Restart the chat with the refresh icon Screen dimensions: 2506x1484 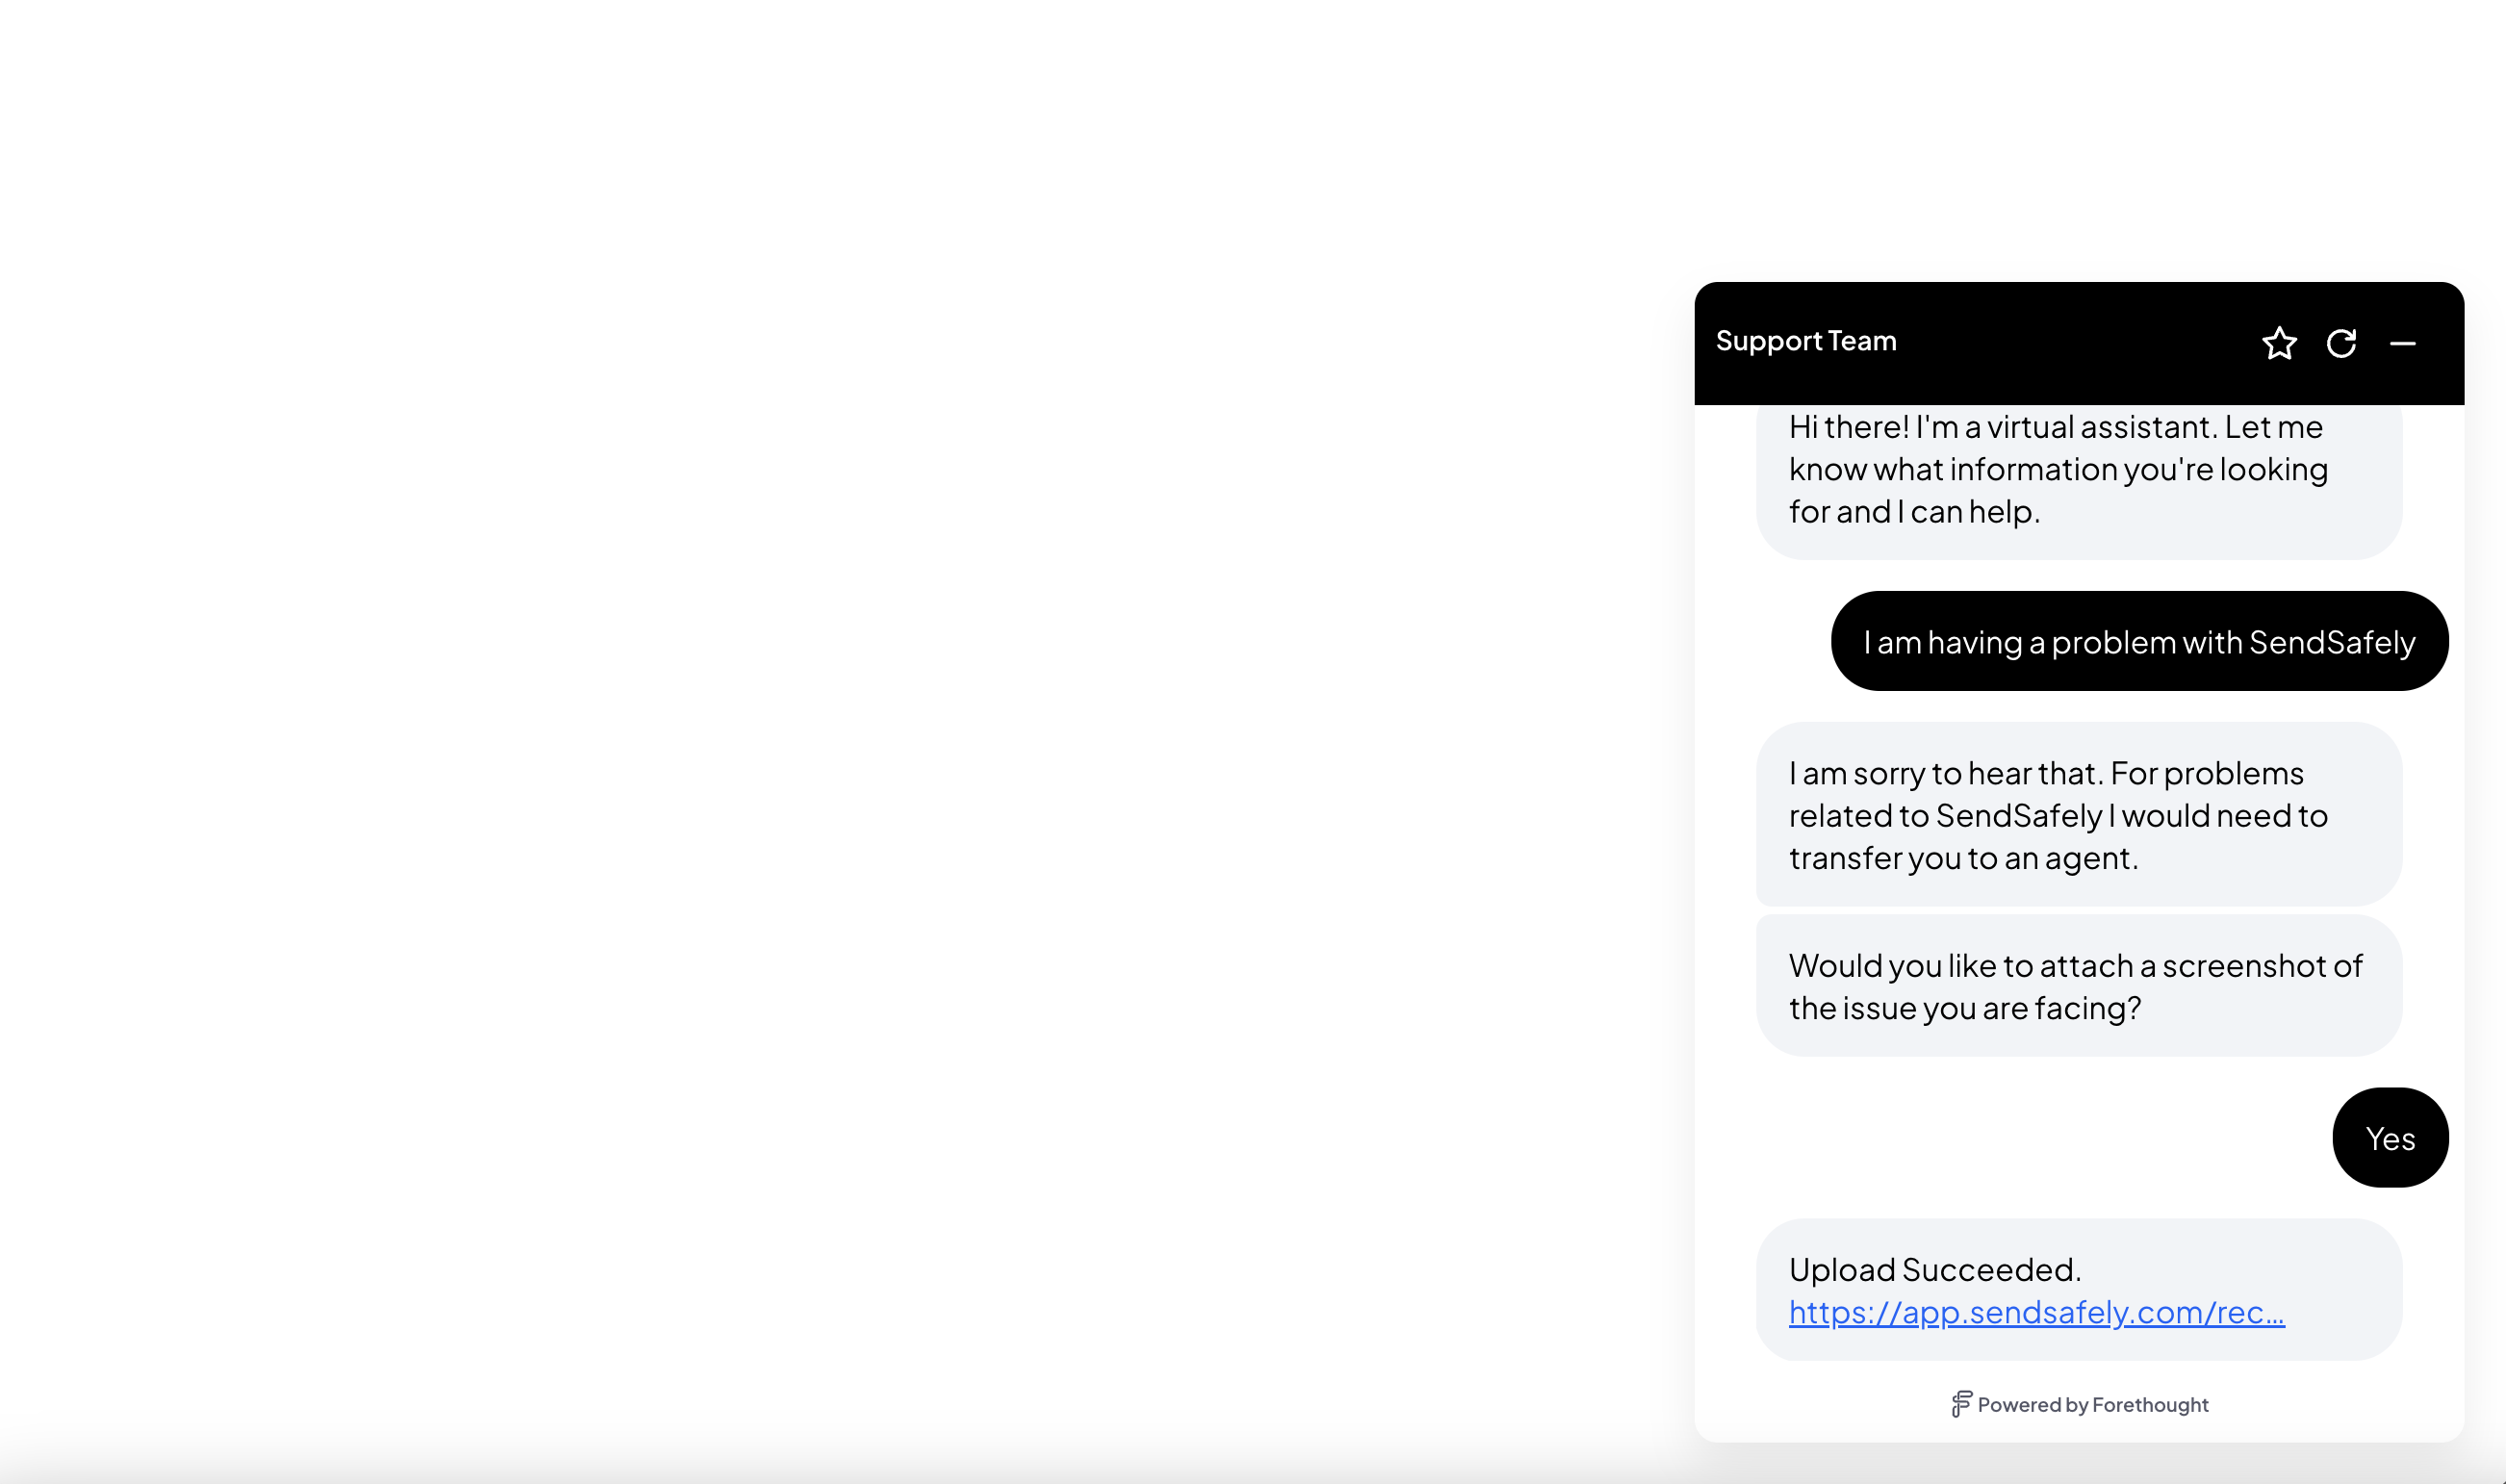(2341, 343)
